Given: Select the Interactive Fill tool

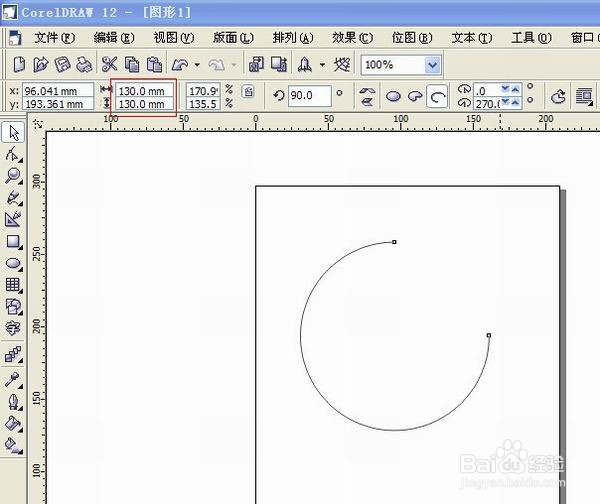Looking at the screenshot, I should [13, 445].
